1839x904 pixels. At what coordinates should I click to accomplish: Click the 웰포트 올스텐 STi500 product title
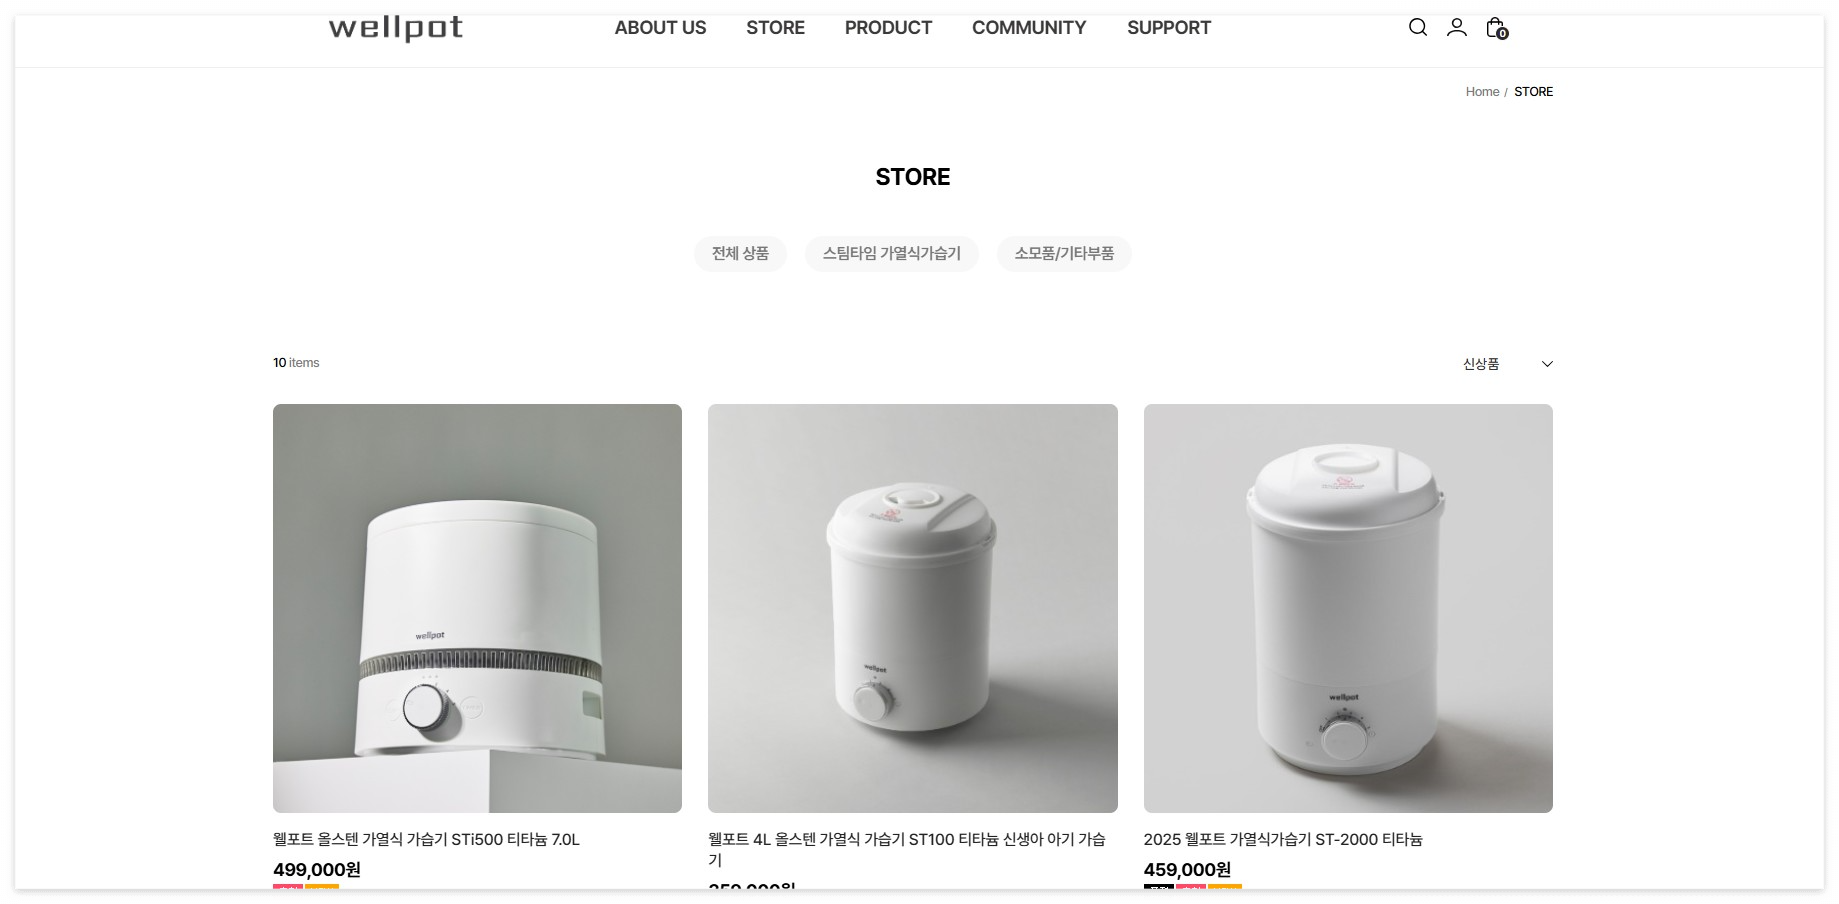click(x=426, y=840)
